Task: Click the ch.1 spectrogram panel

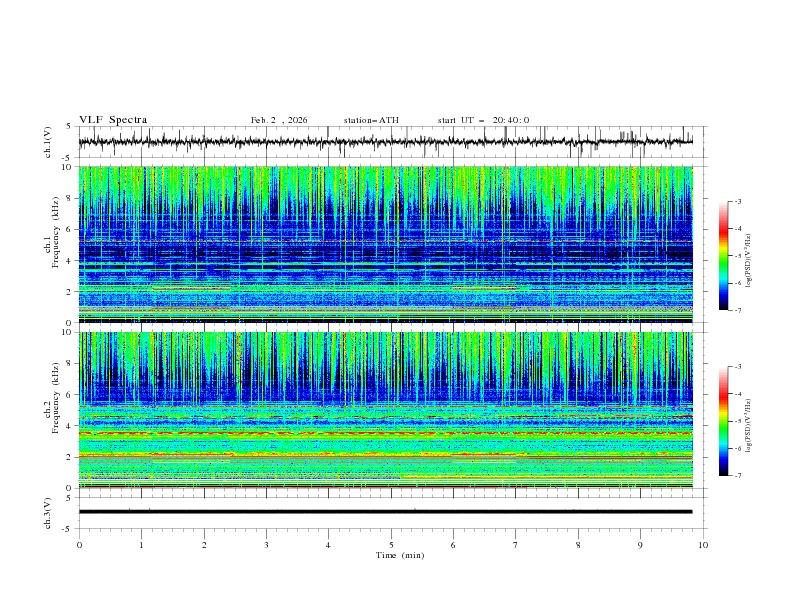Action: (385, 244)
